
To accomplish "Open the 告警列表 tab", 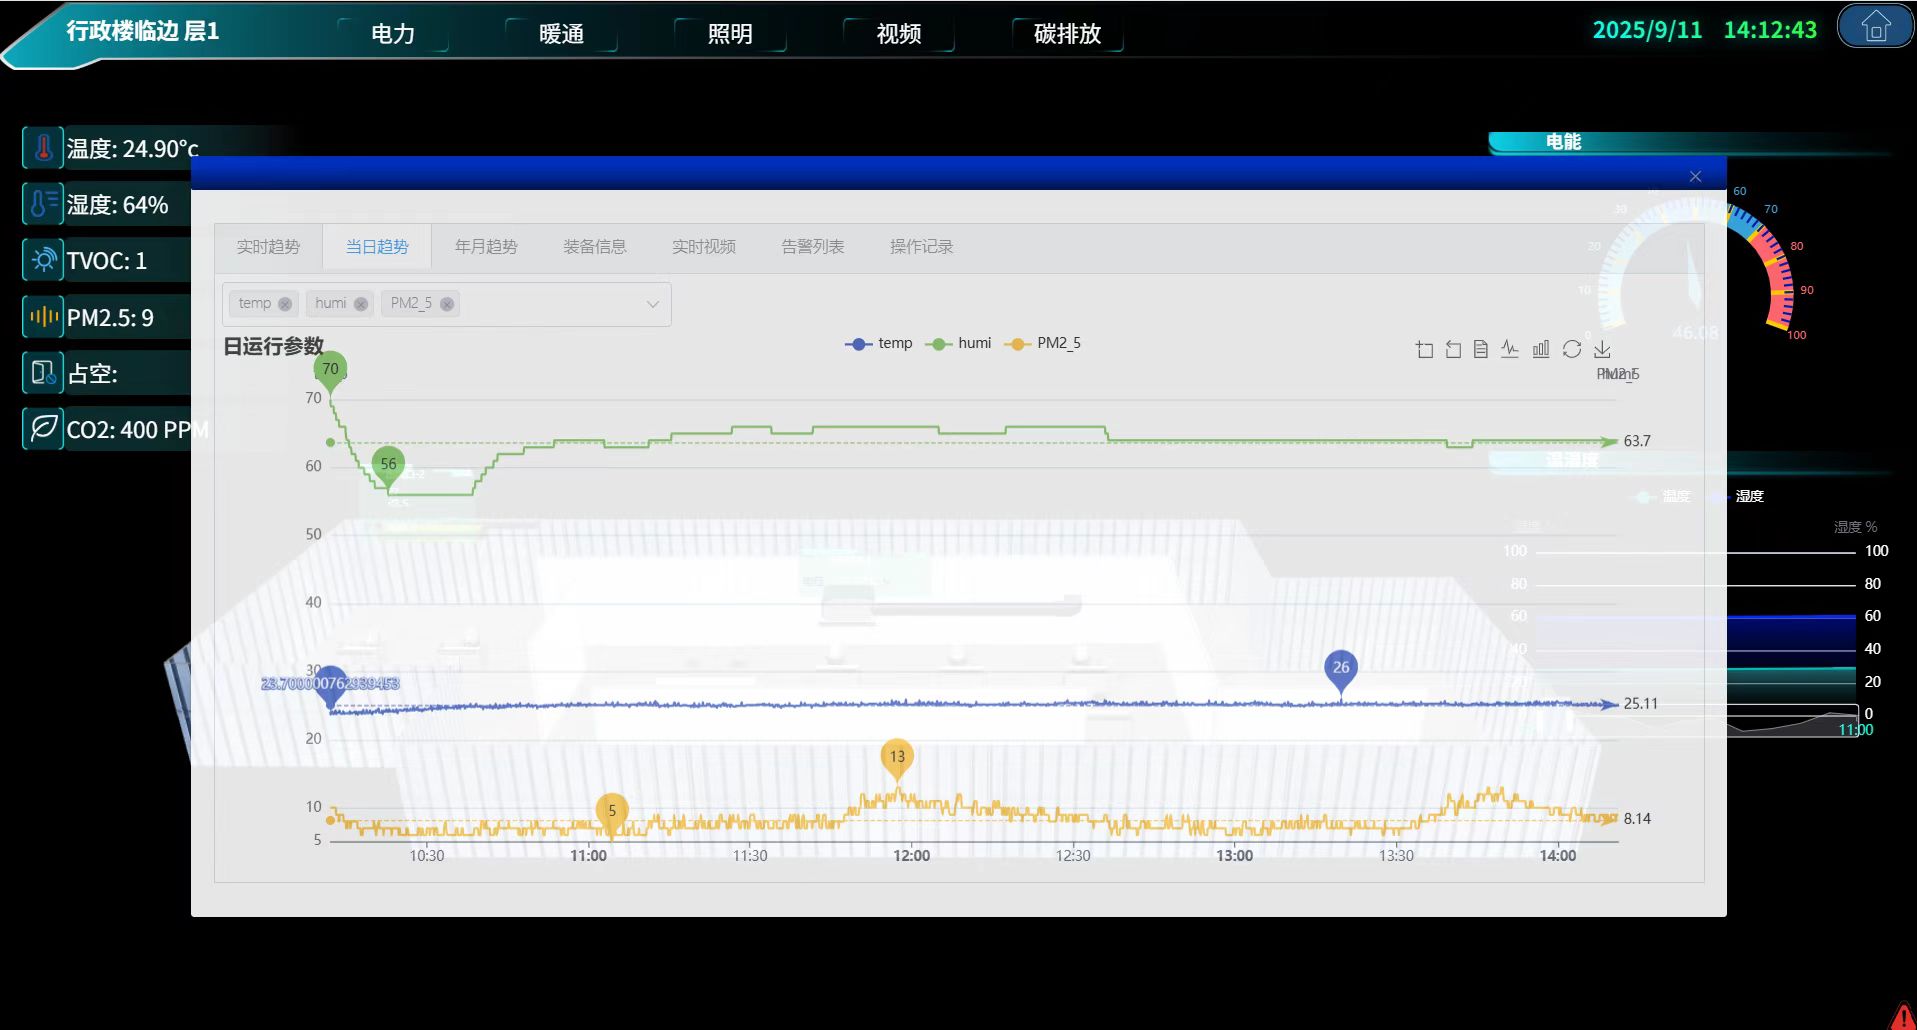I will (813, 246).
